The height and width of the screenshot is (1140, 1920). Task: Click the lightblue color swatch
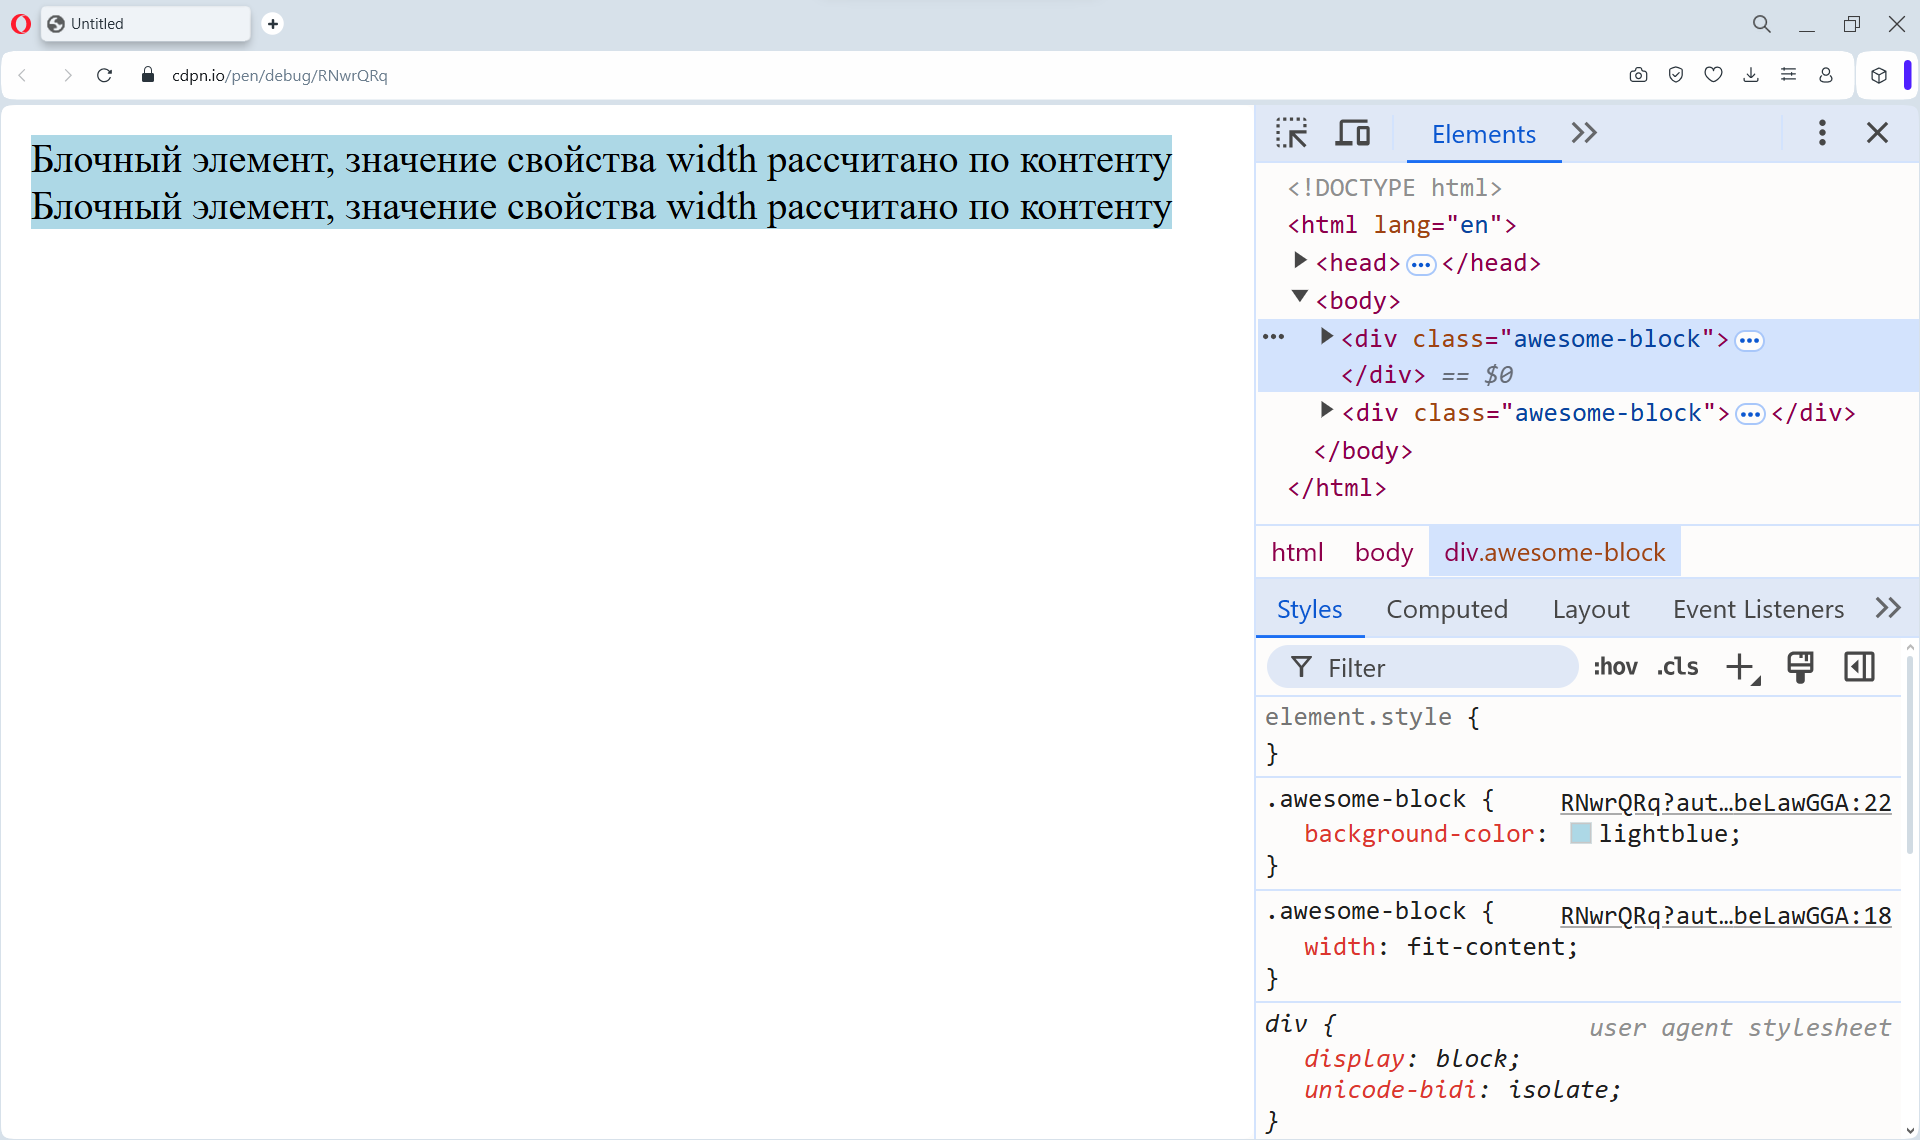pyautogui.click(x=1580, y=834)
